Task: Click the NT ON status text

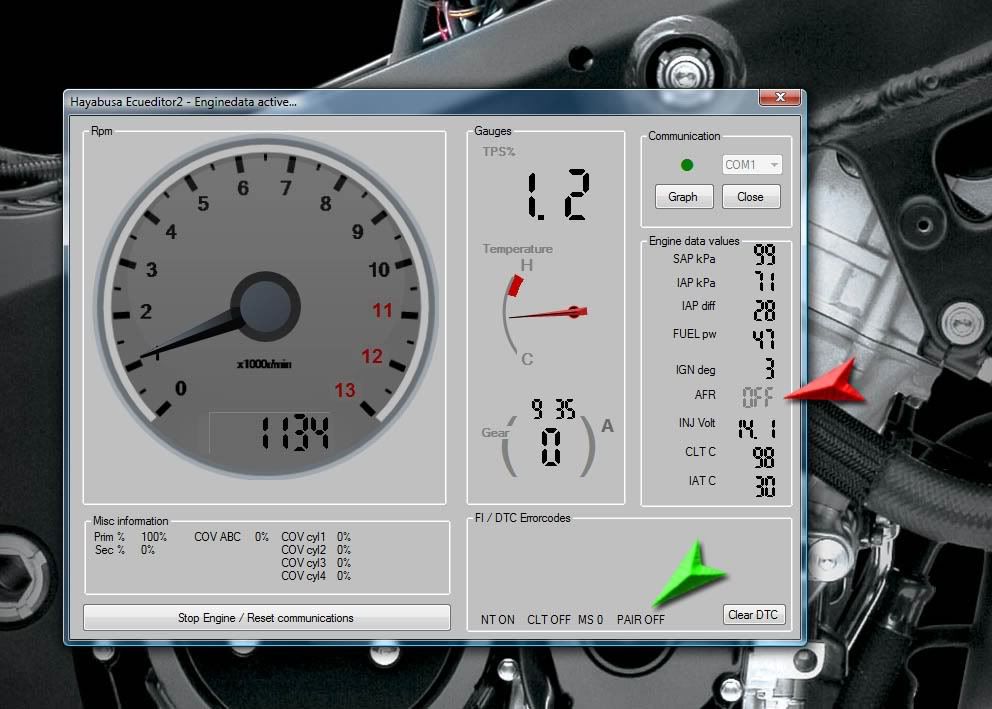Action: click(497, 620)
